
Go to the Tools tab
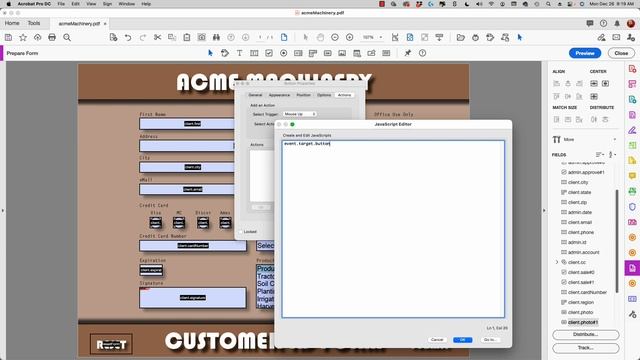[x=34, y=23]
